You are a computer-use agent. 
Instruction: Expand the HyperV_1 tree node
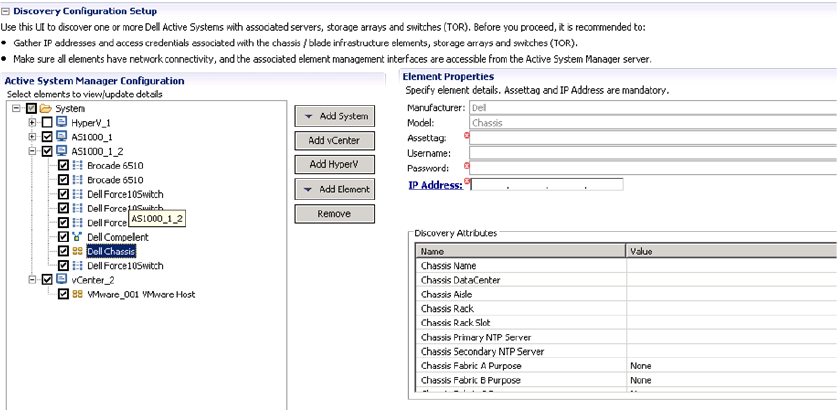click(x=33, y=122)
